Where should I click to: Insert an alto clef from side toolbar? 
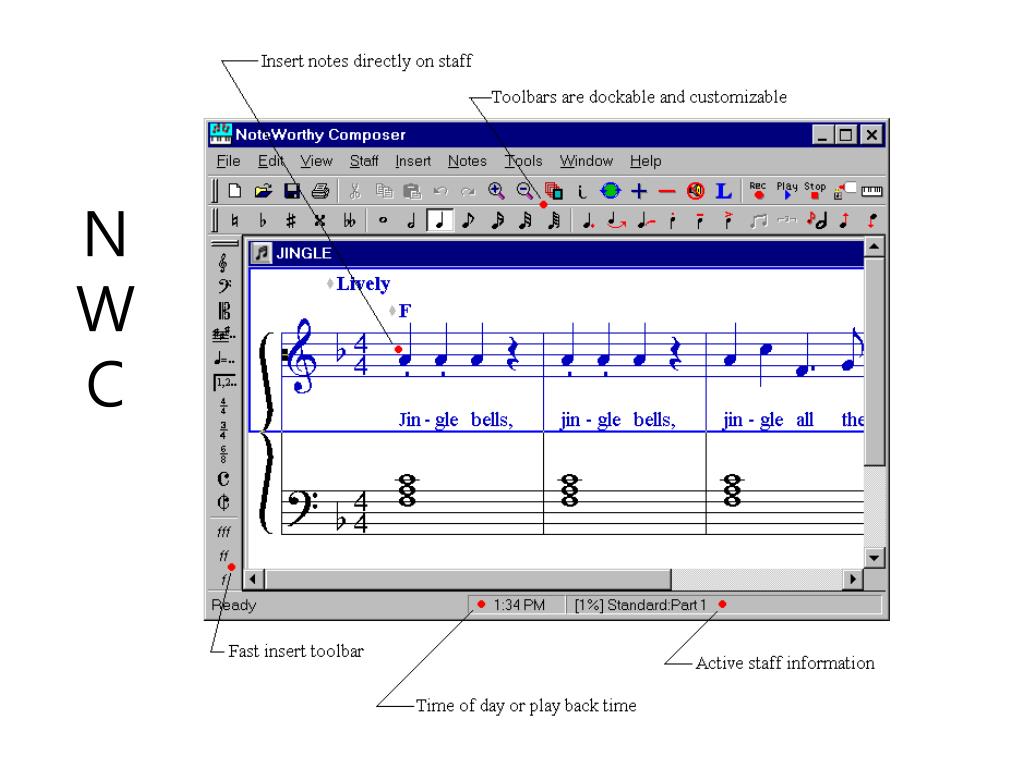coord(224,311)
